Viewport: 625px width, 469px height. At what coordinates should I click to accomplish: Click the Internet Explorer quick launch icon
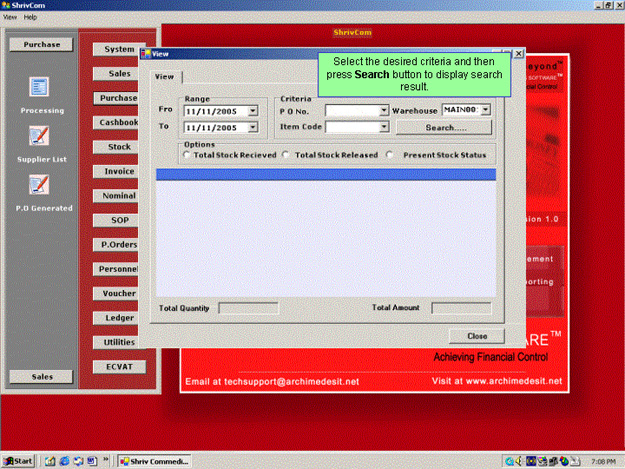pyautogui.click(x=64, y=461)
